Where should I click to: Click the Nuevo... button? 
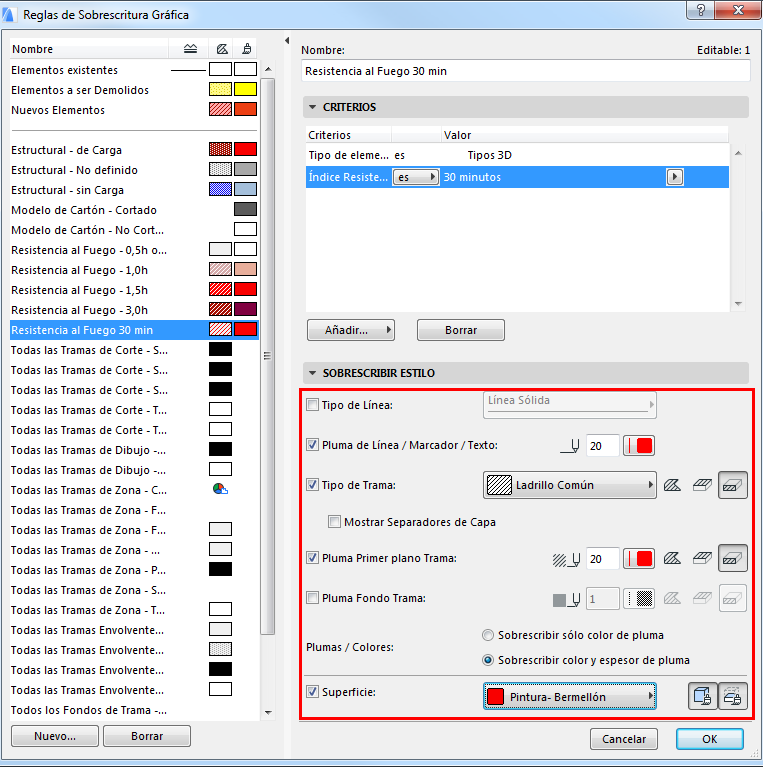pos(55,736)
